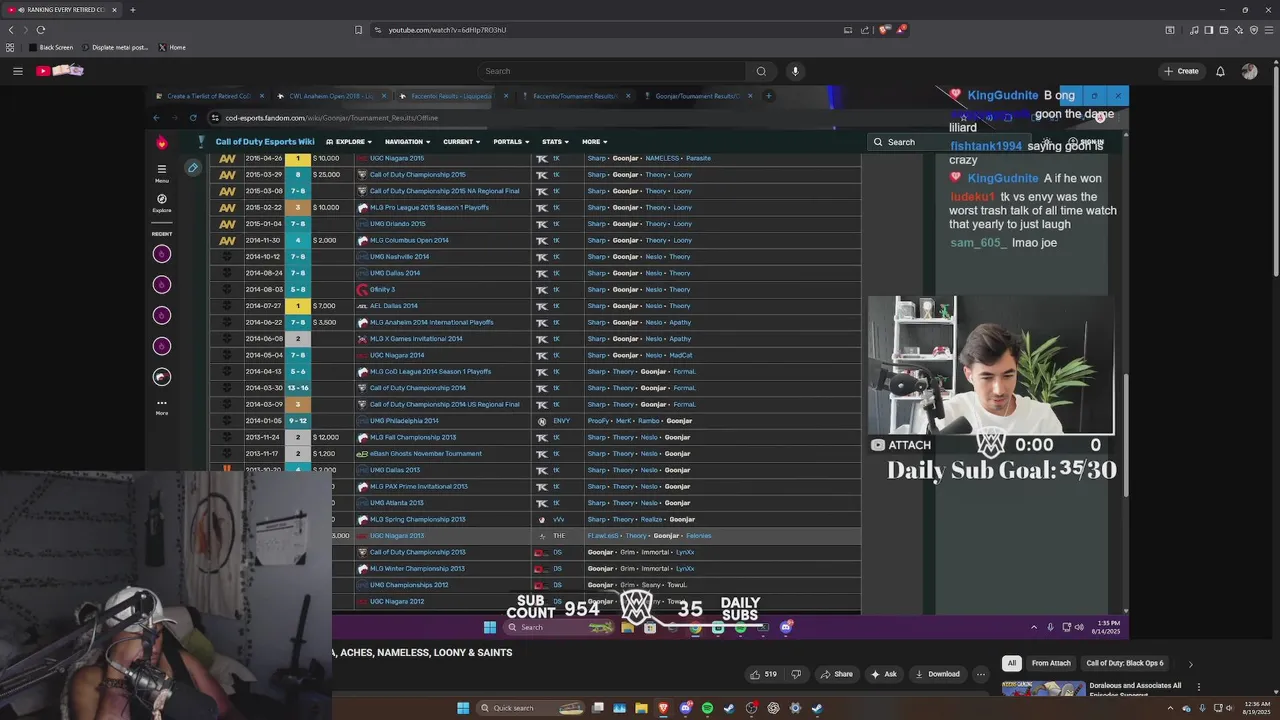Open Discord from the taskbar
Screen dimensions: 1280x720
click(685, 708)
